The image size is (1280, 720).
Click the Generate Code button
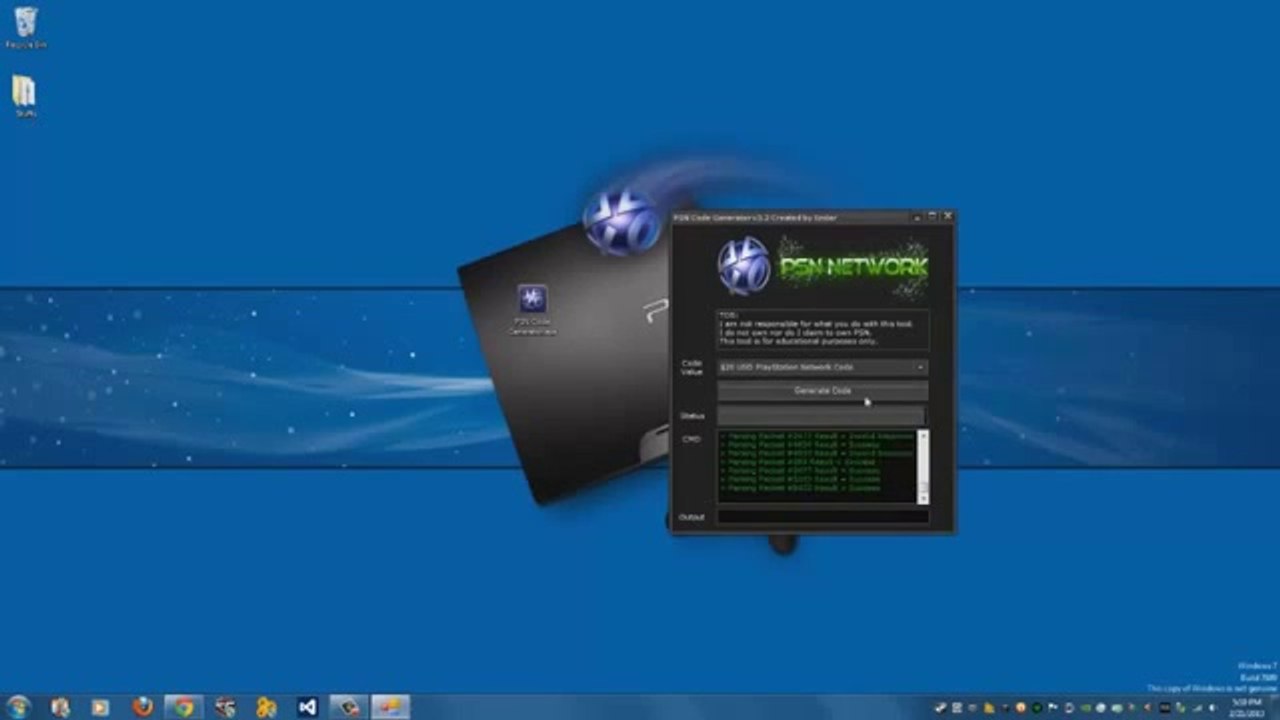click(x=822, y=391)
